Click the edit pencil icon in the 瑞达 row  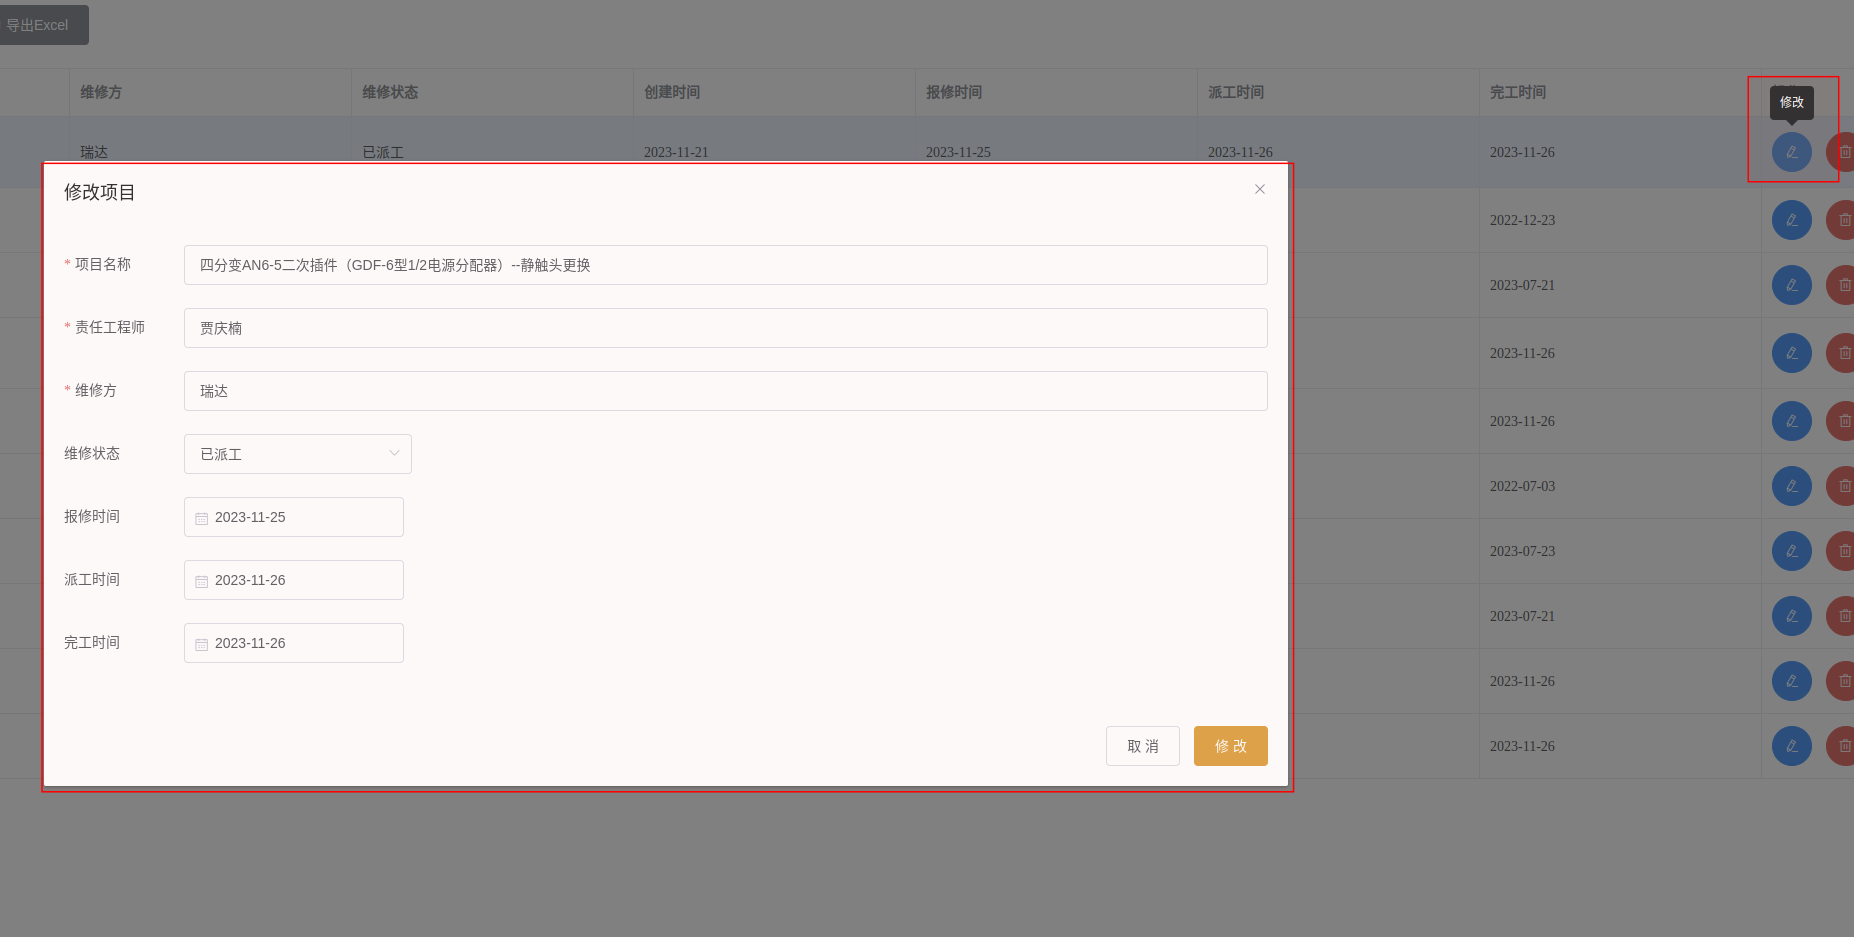click(1791, 152)
